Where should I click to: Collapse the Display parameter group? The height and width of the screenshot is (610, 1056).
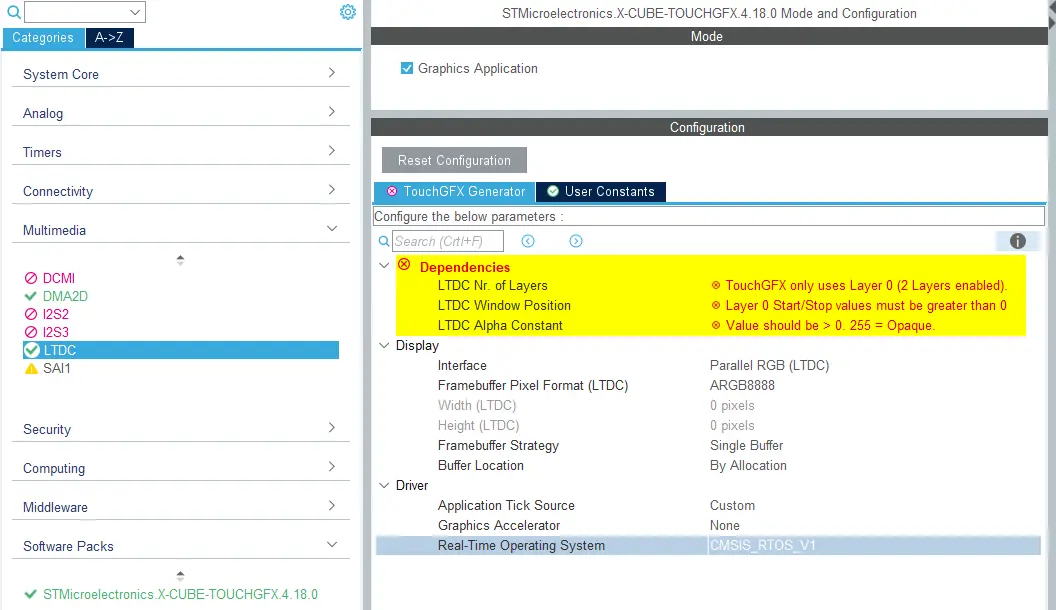(x=384, y=345)
